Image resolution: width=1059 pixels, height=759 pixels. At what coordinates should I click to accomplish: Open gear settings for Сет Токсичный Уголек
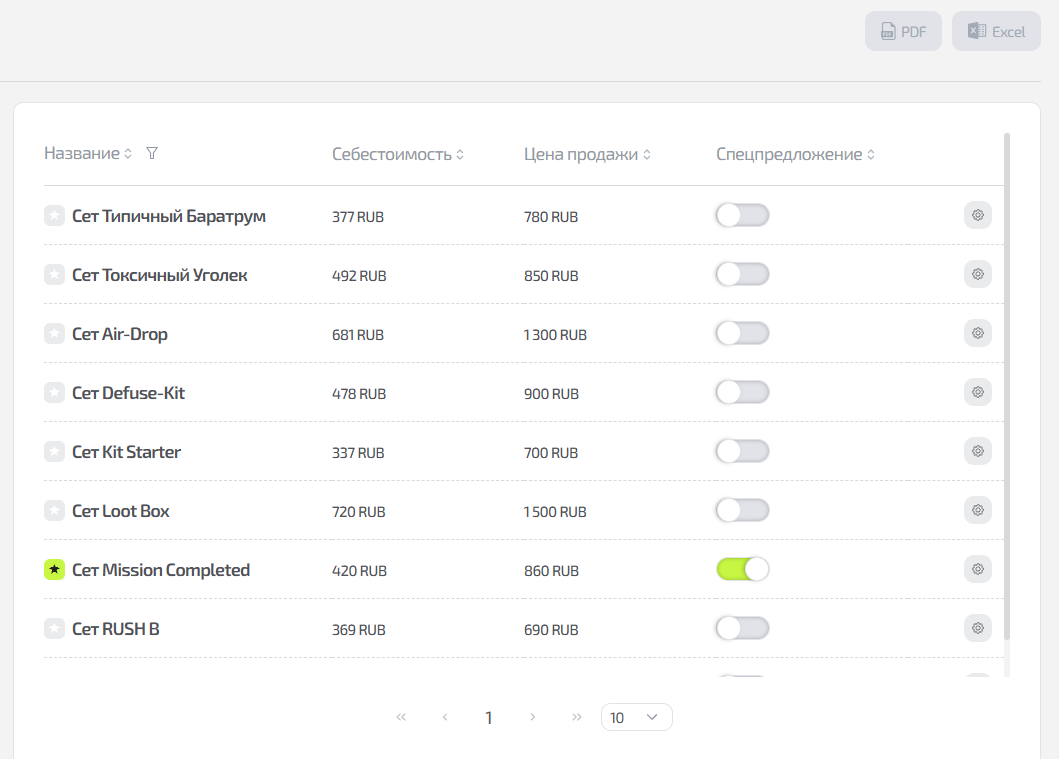[x=977, y=274]
